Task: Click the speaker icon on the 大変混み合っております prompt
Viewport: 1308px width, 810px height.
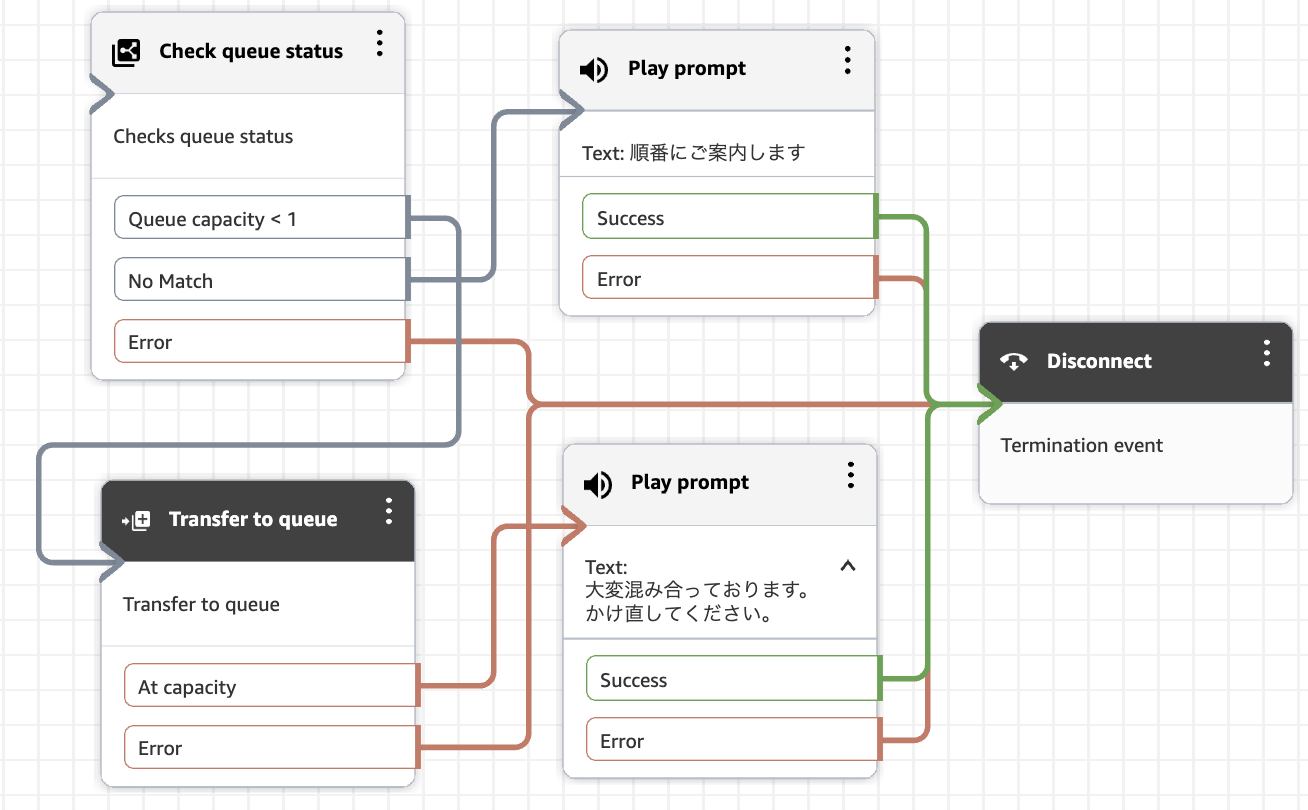Action: coord(597,484)
